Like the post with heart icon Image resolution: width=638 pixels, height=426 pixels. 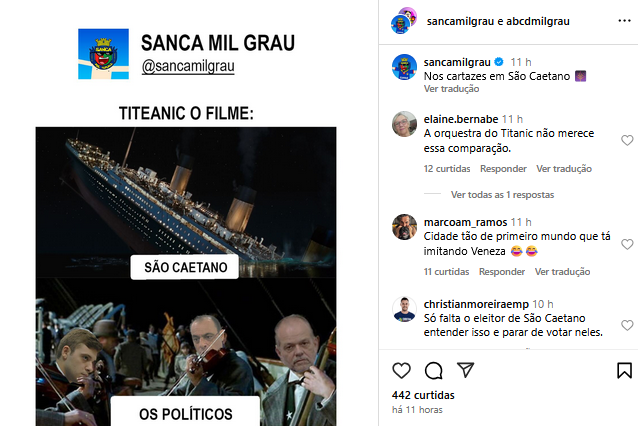pyautogui.click(x=401, y=370)
